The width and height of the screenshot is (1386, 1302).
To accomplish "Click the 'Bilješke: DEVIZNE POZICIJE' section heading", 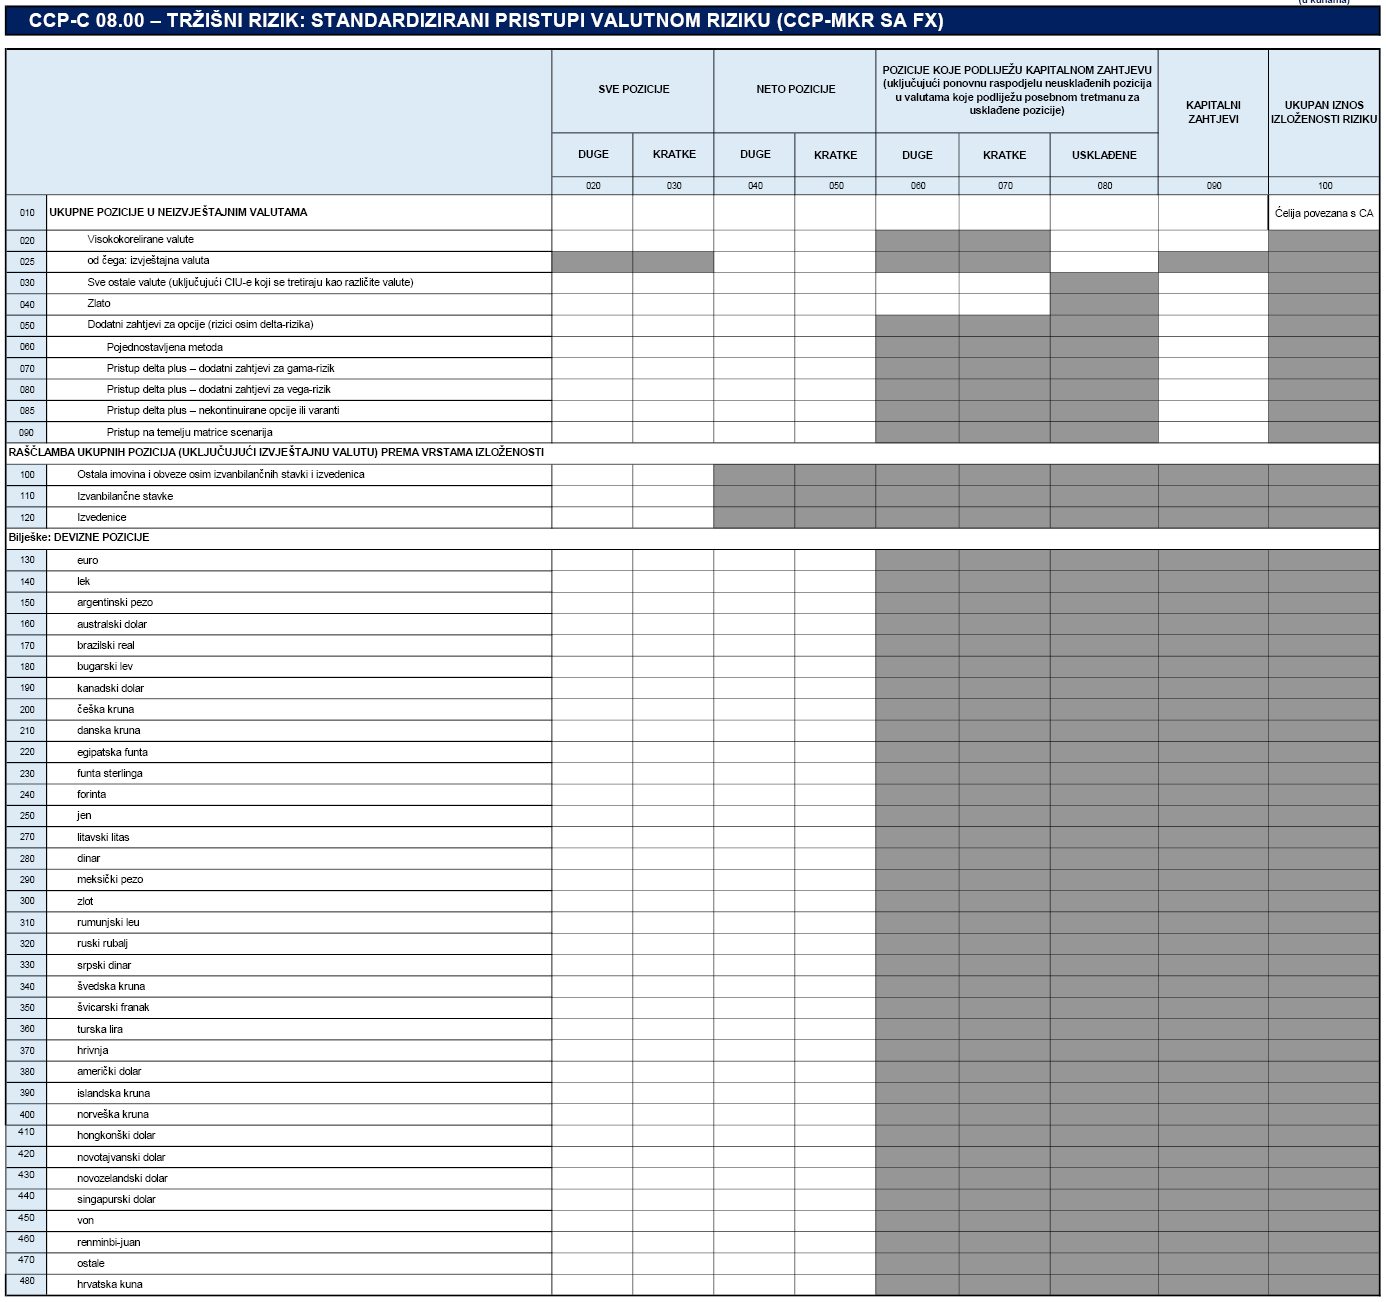I will pyautogui.click(x=79, y=538).
